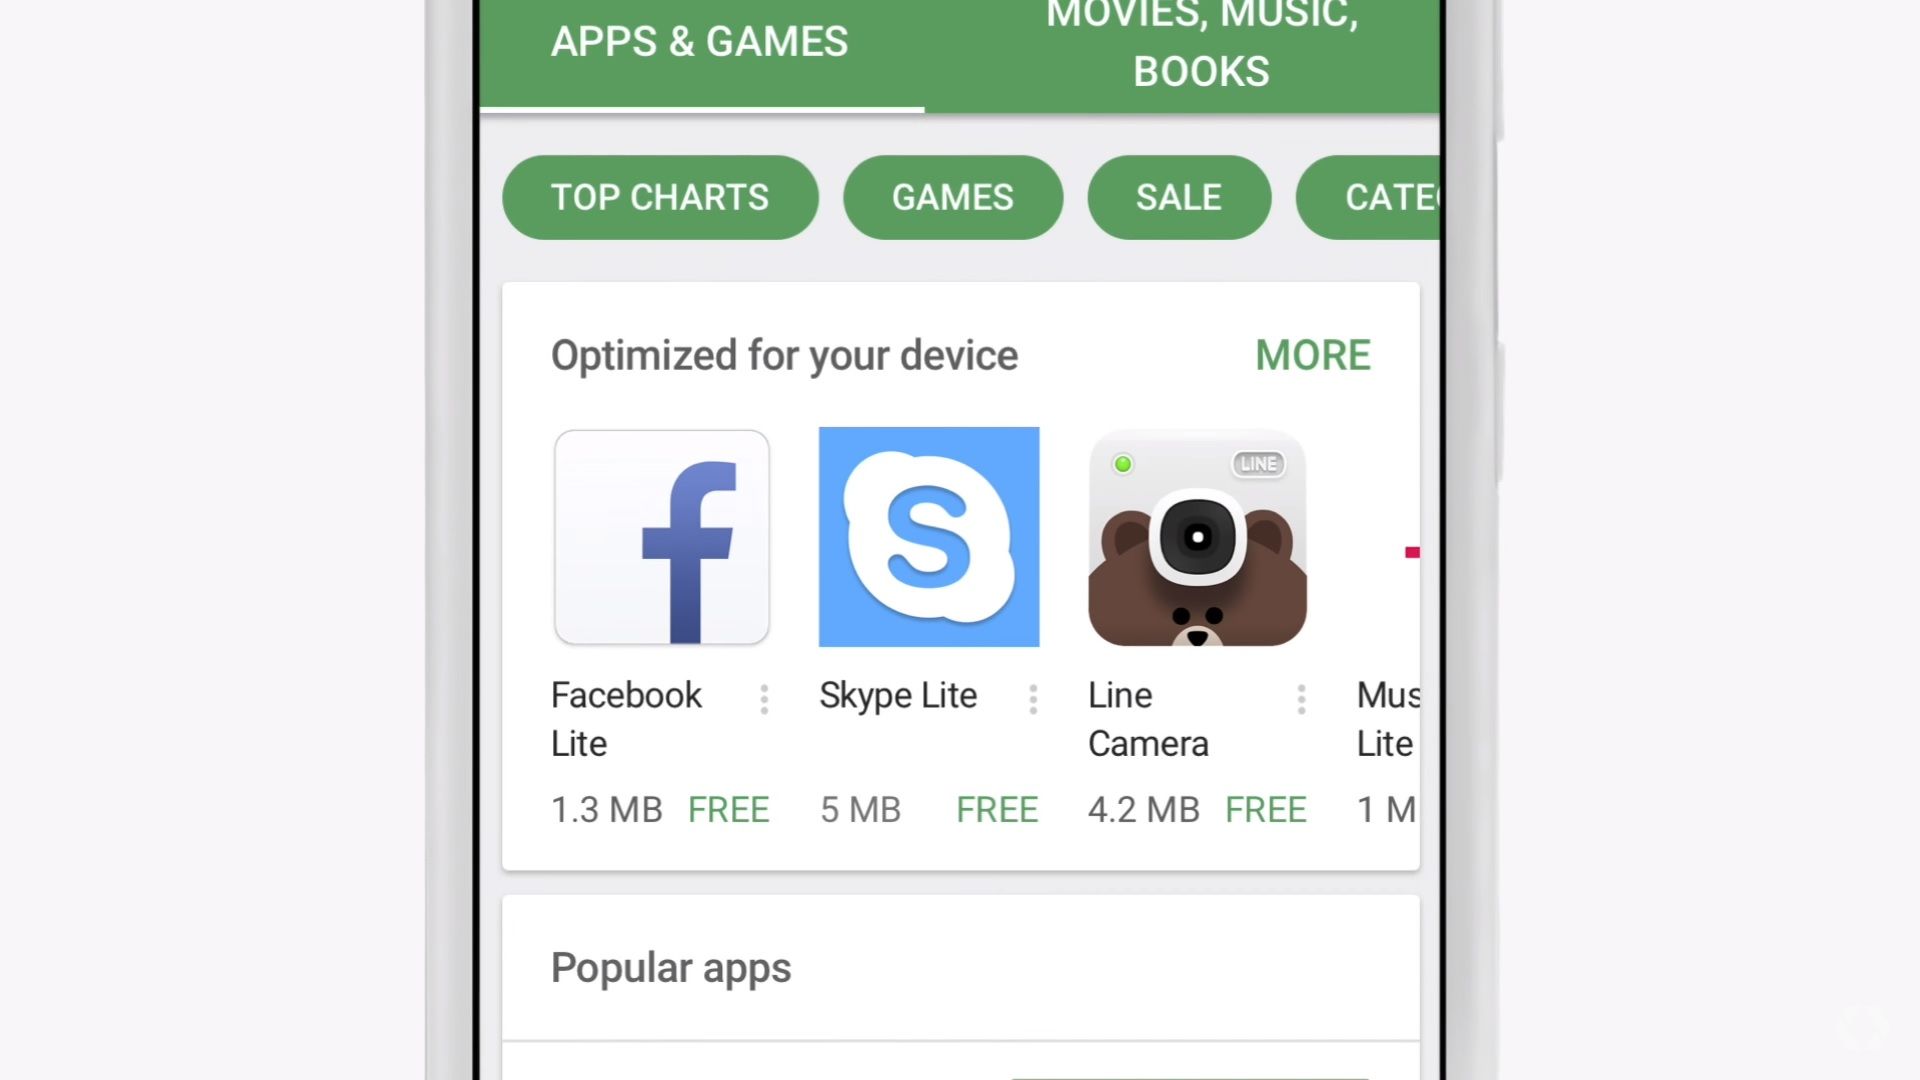Open GAMES category section

click(952, 195)
